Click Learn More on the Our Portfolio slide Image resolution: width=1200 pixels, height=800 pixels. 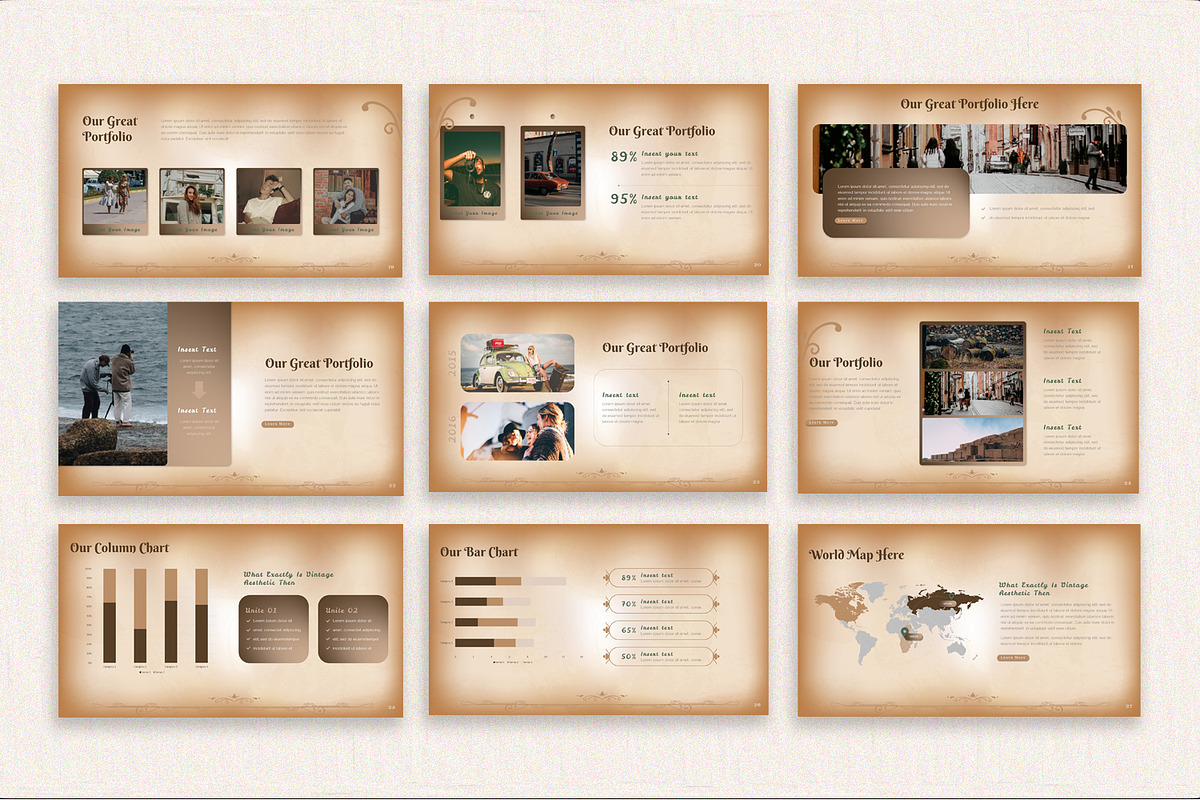[822, 423]
